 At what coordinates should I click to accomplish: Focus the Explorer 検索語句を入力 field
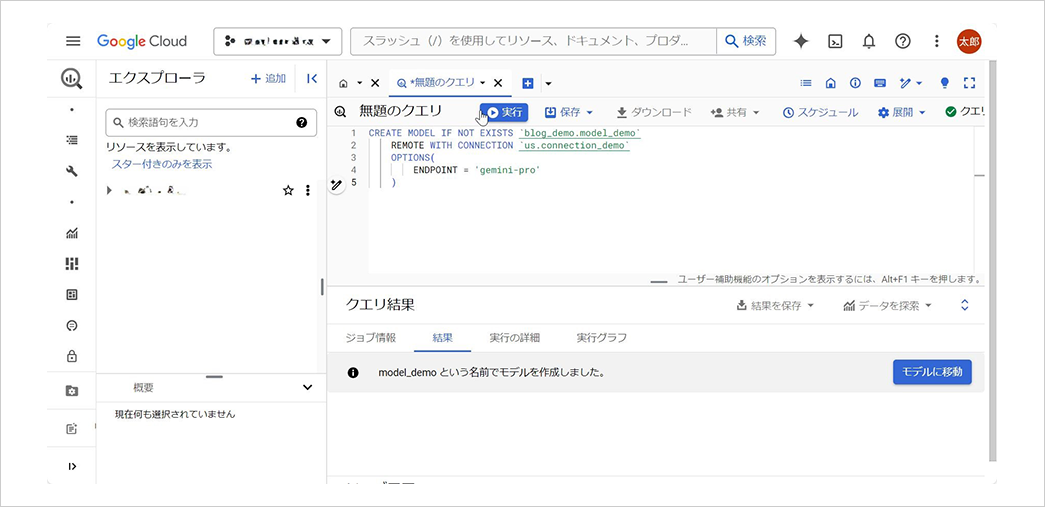point(211,123)
